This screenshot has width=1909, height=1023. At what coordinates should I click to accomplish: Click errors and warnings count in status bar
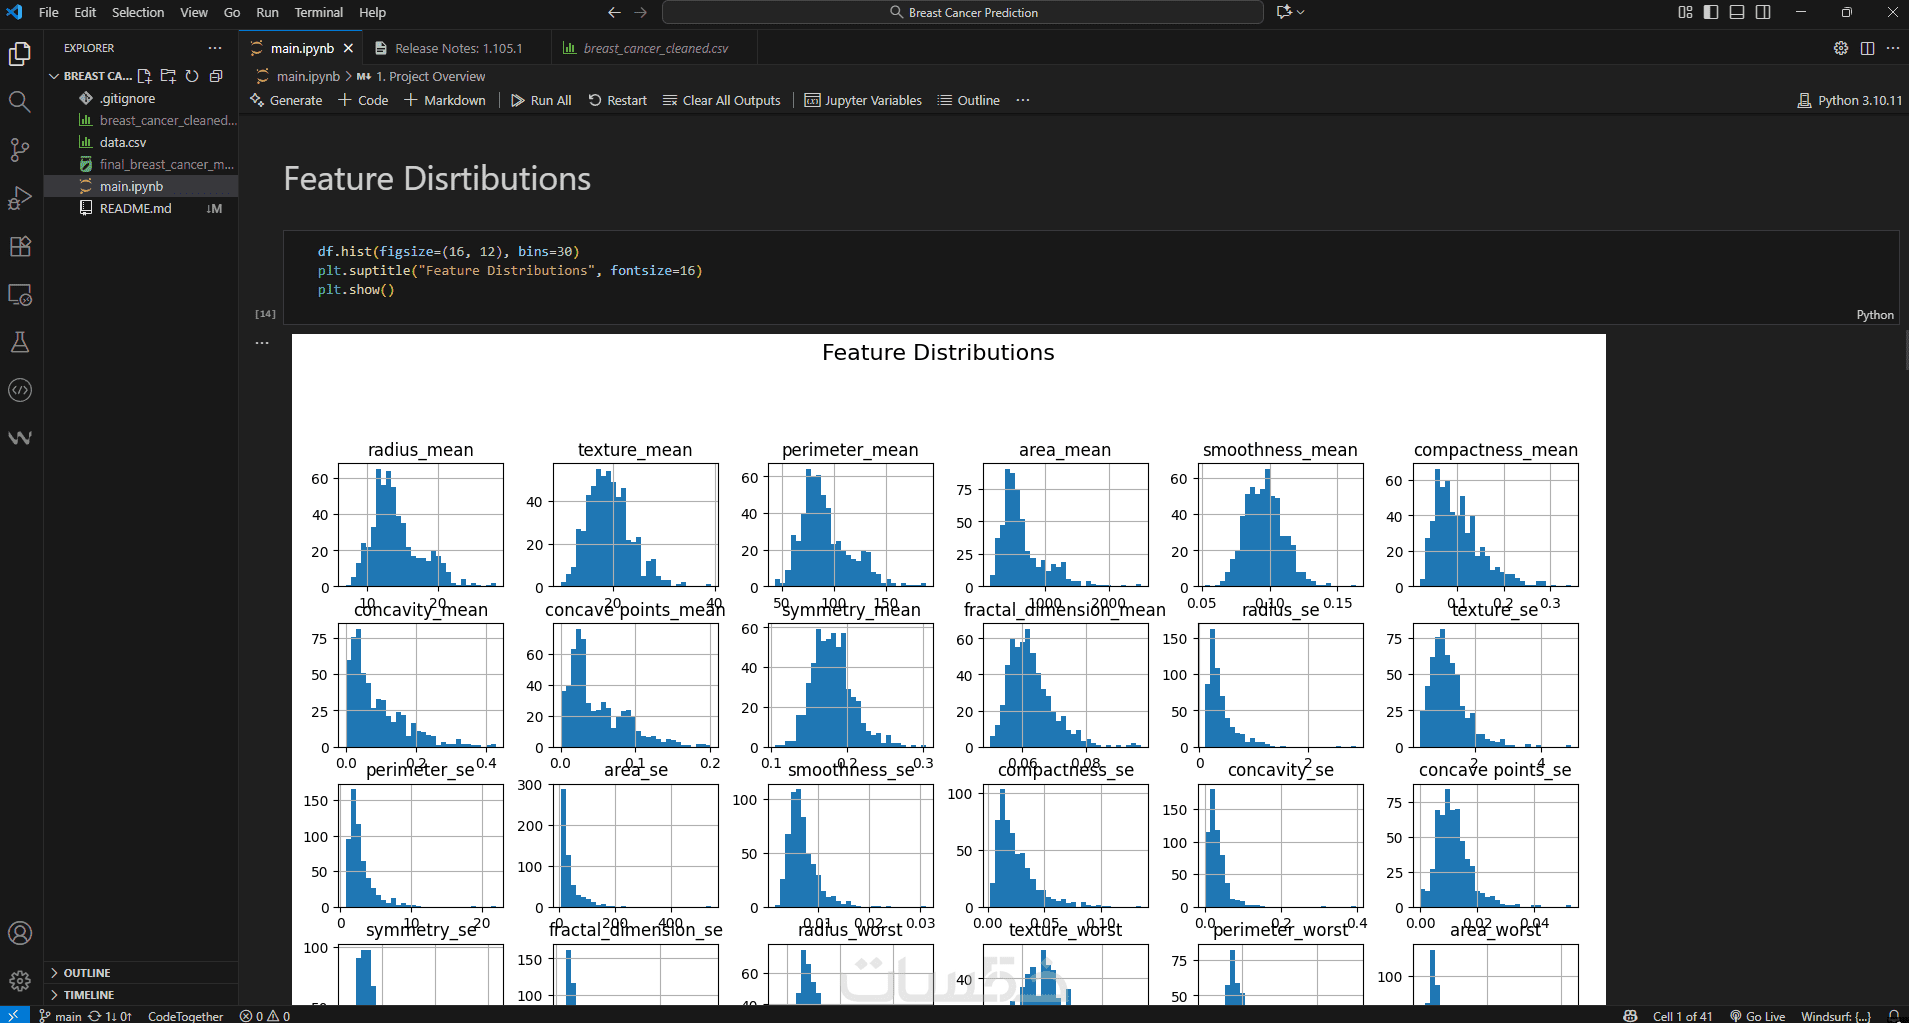coord(265,1016)
